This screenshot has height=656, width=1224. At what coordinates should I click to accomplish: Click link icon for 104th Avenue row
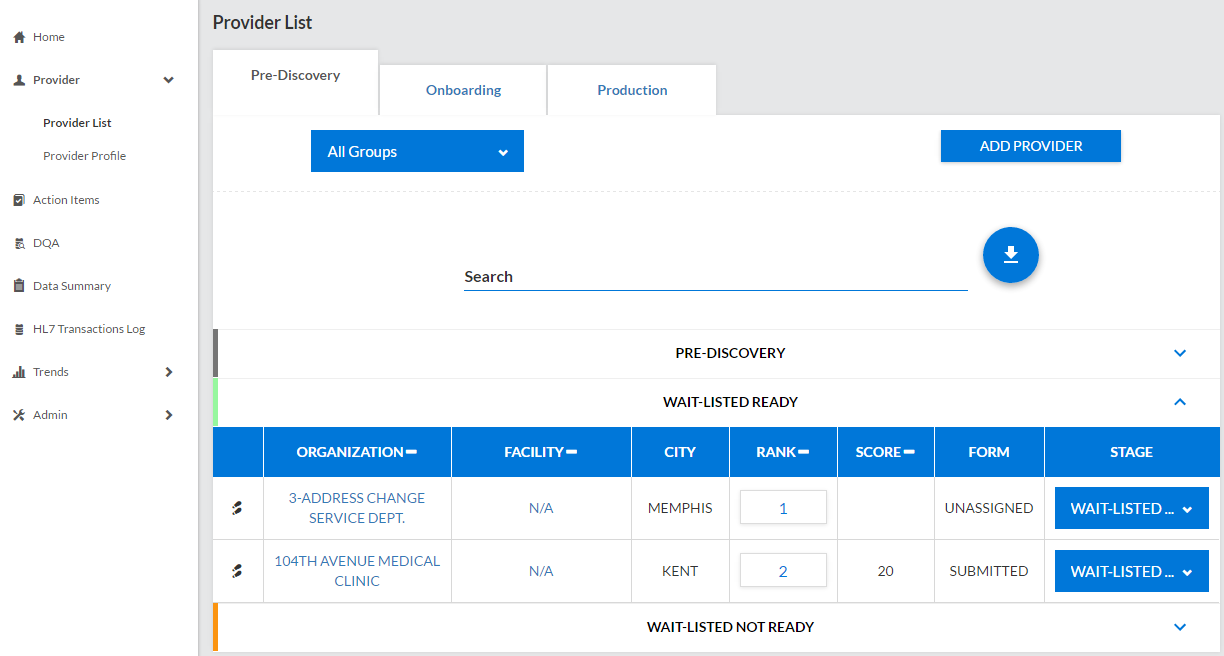pos(237,571)
